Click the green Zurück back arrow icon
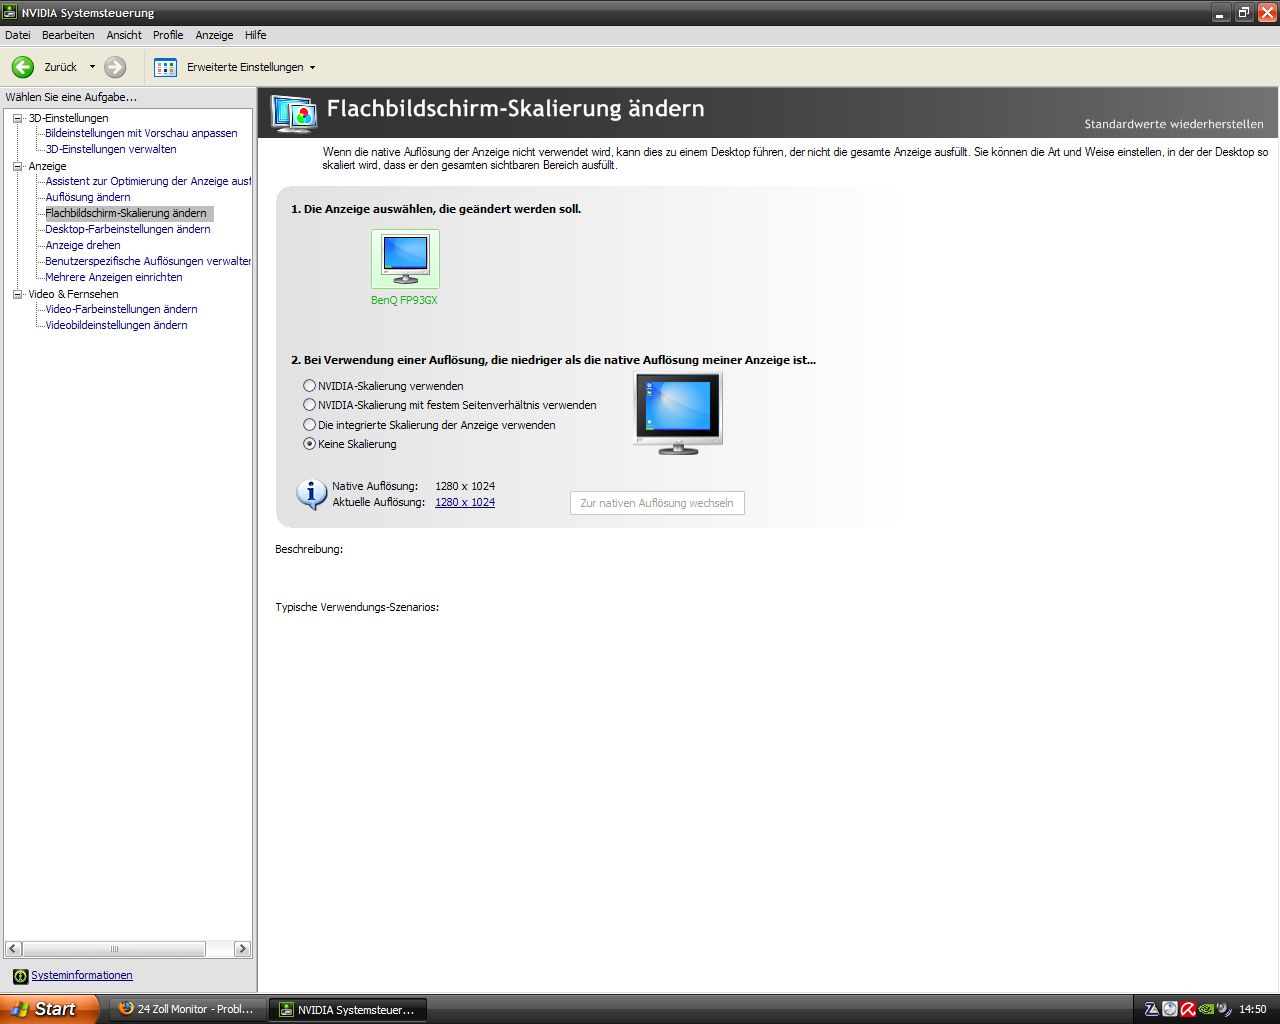This screenshot has height=1024, width=1280. point(22,67)
